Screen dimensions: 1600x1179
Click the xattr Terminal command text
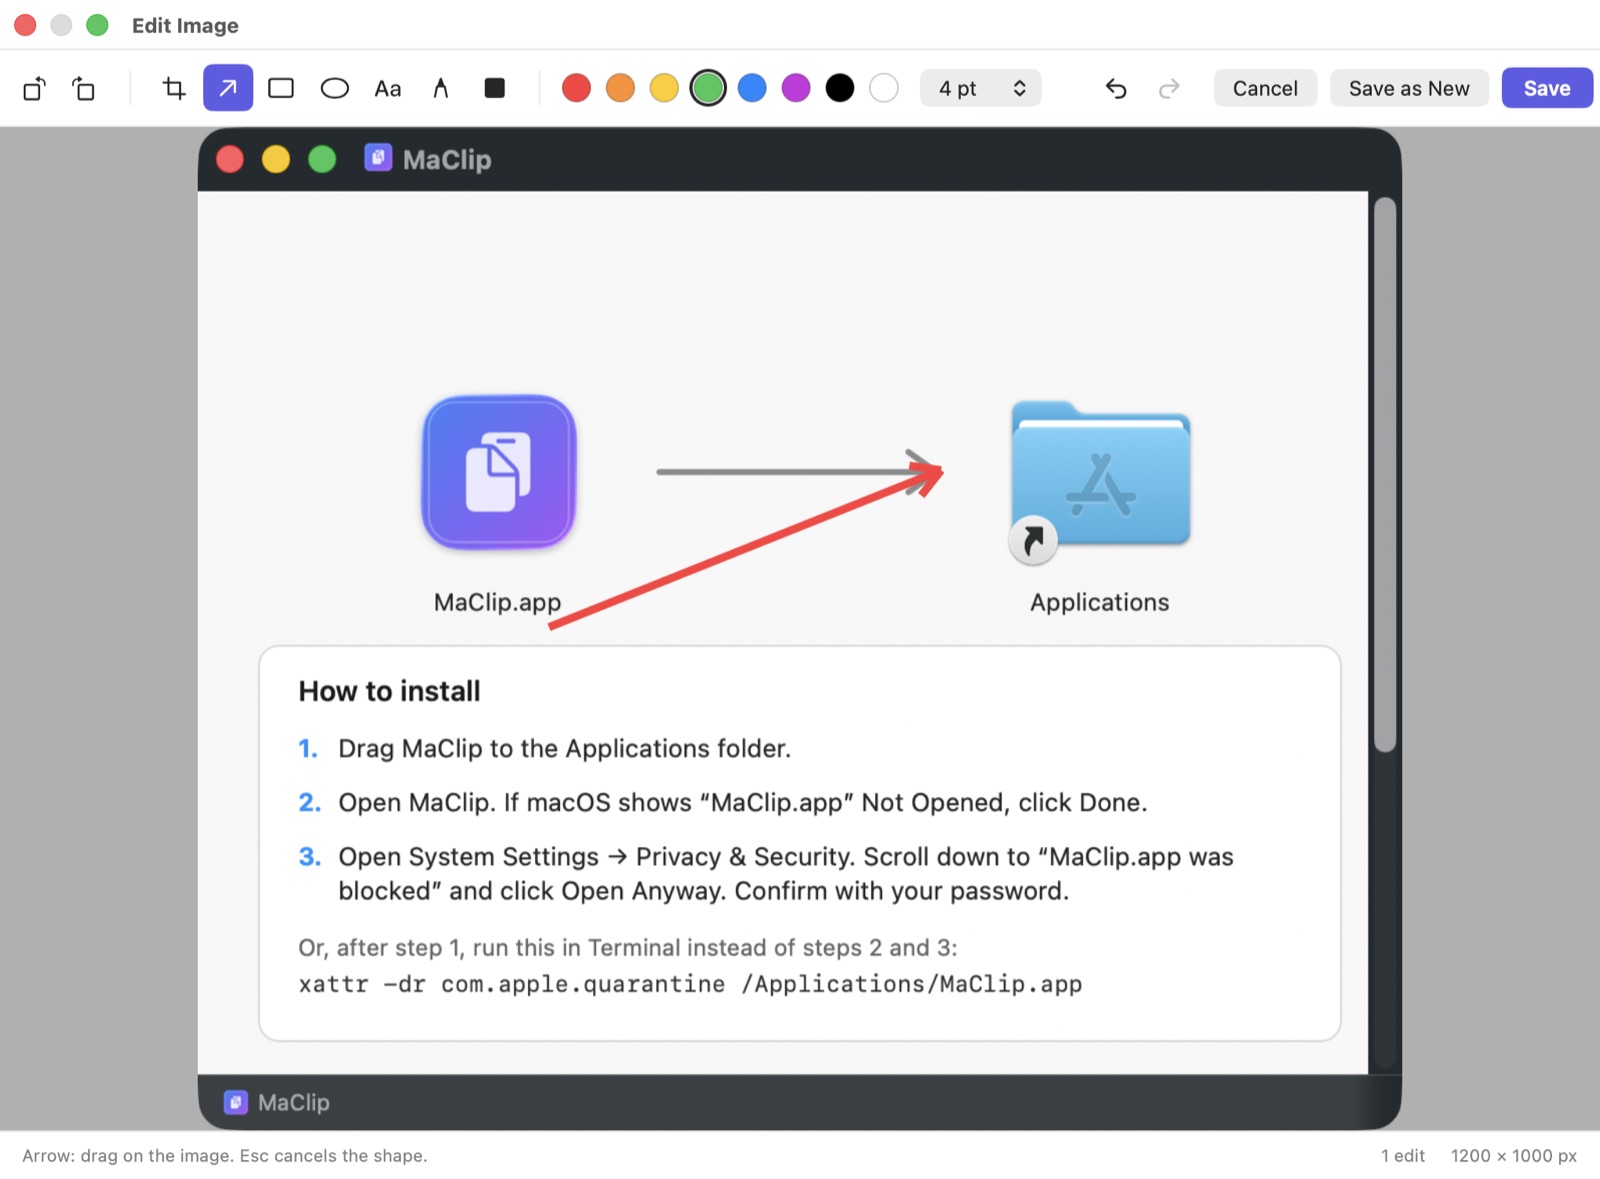pos(690,984)
